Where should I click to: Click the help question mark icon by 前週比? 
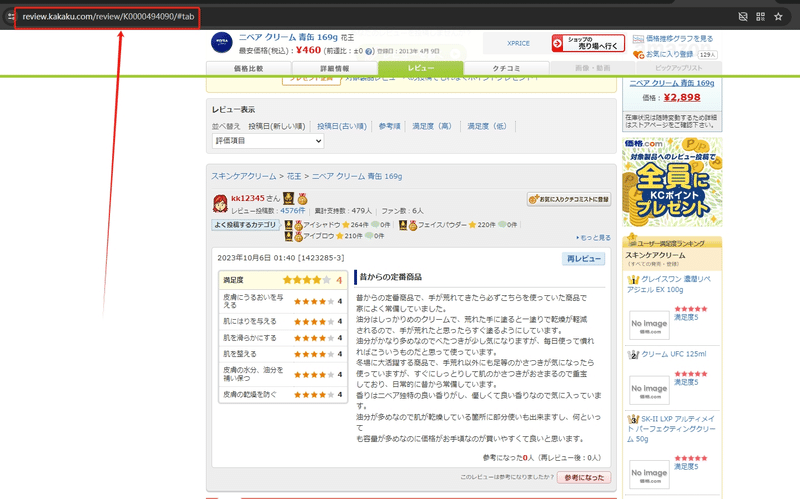point(369,52)
